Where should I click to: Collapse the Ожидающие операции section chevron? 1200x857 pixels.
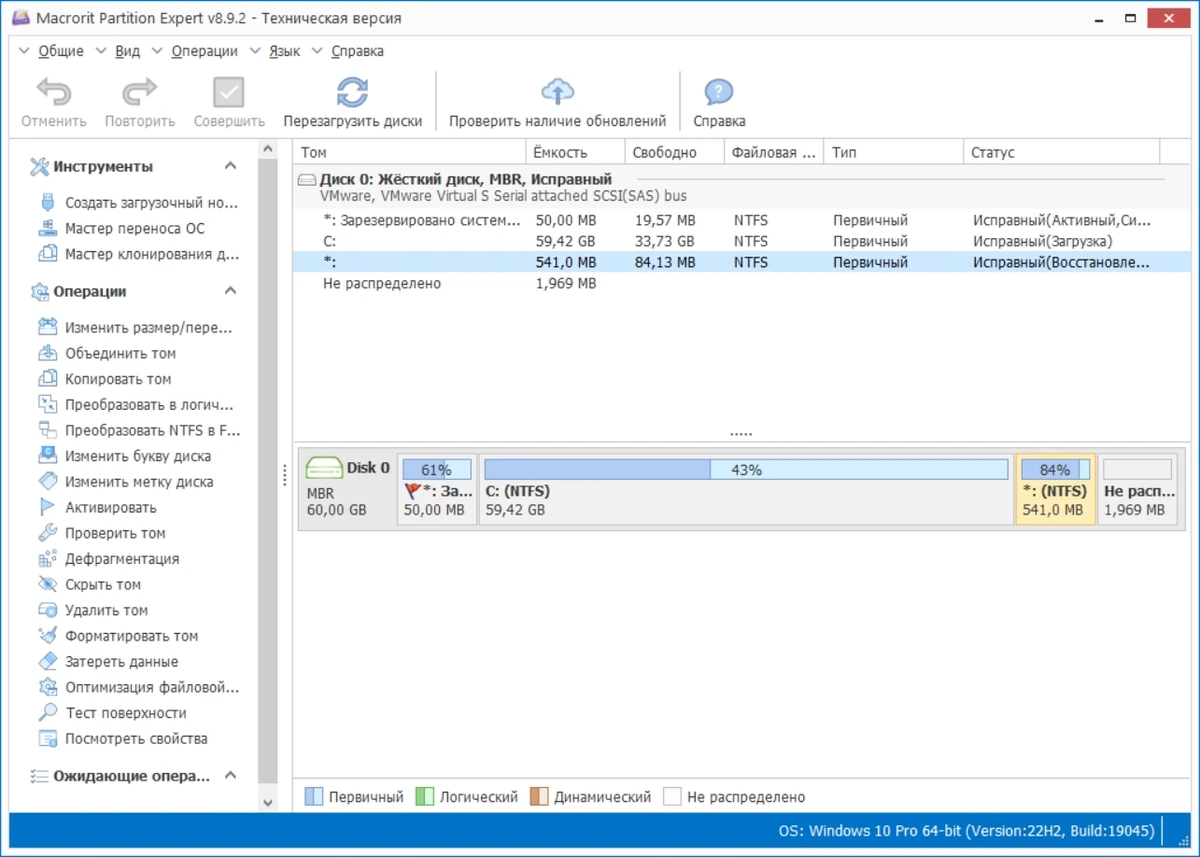tap(230, 775)
